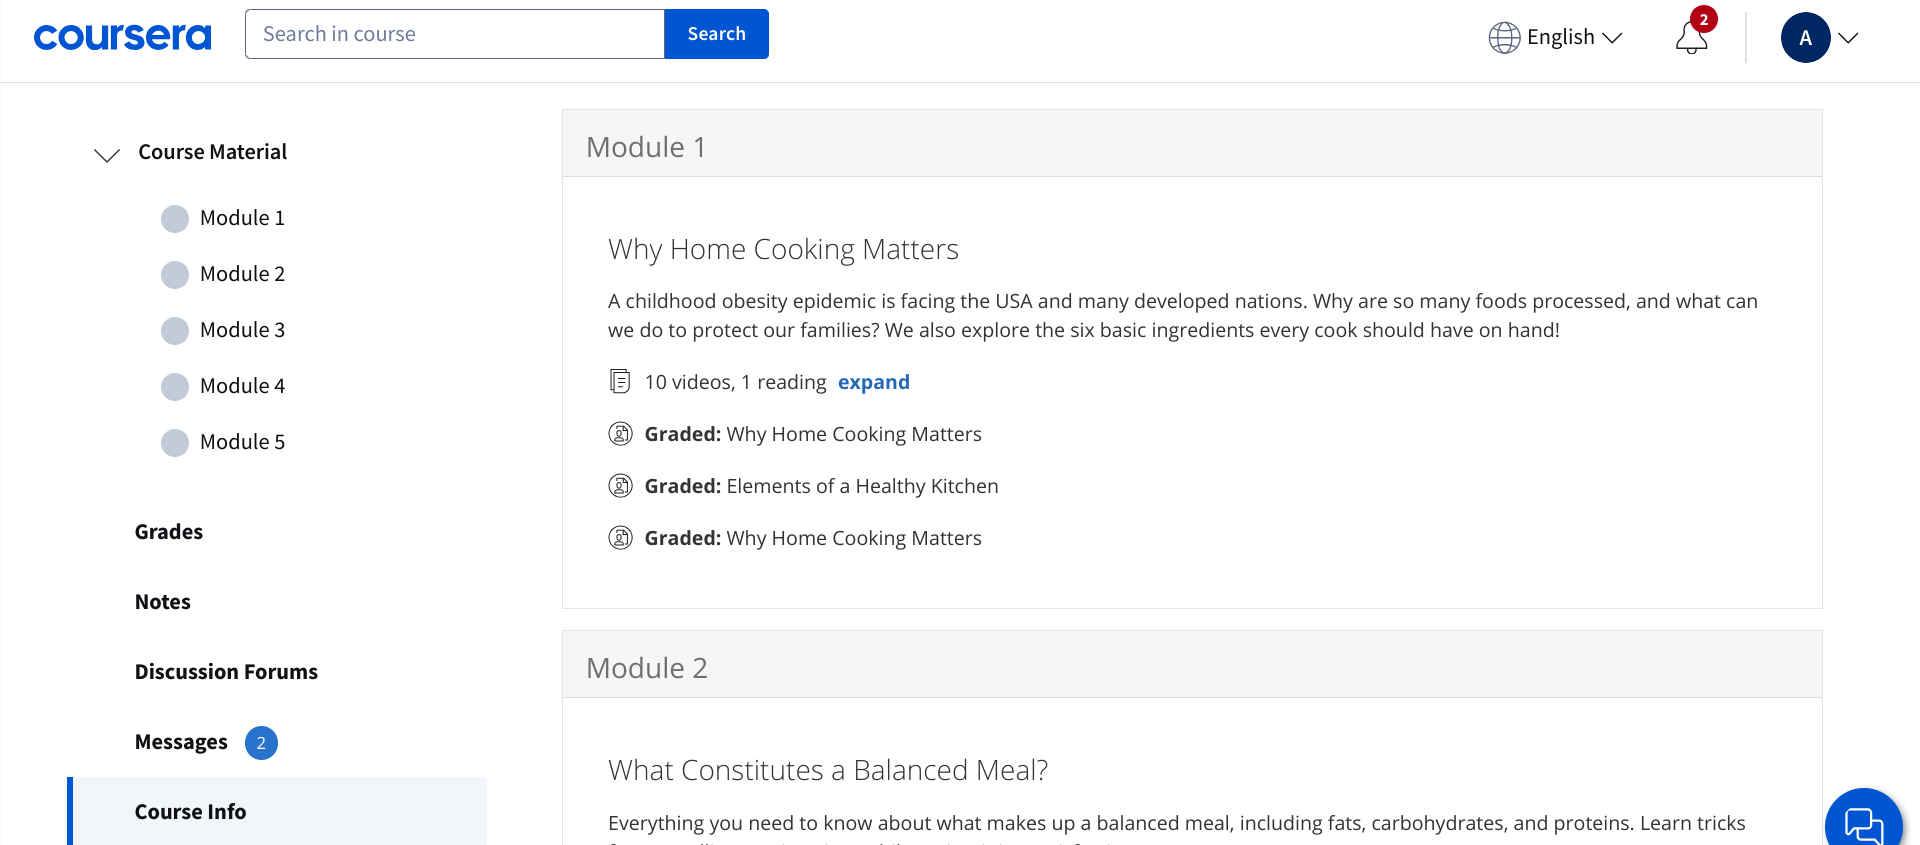
Task: Click the reading document icon in Module 1
Action: (620, 381)
